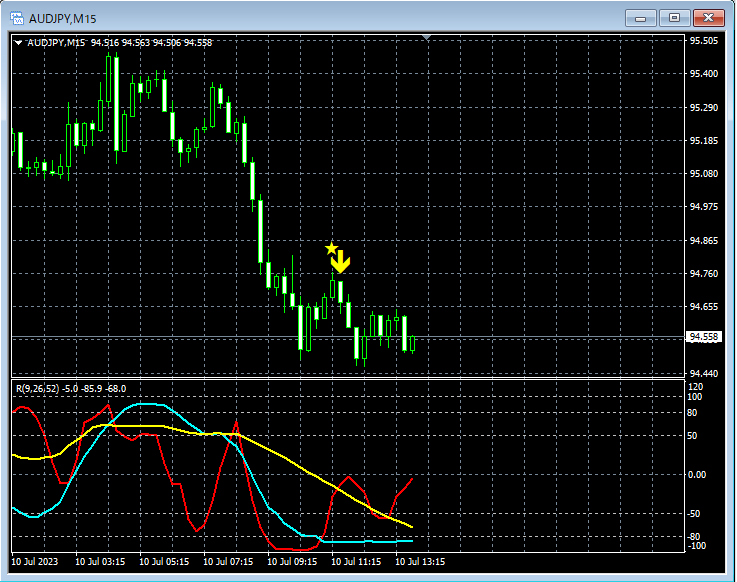
Task: Select the cyan indicator line's last point
Action: pyautogui.click(x=412, y=541)
